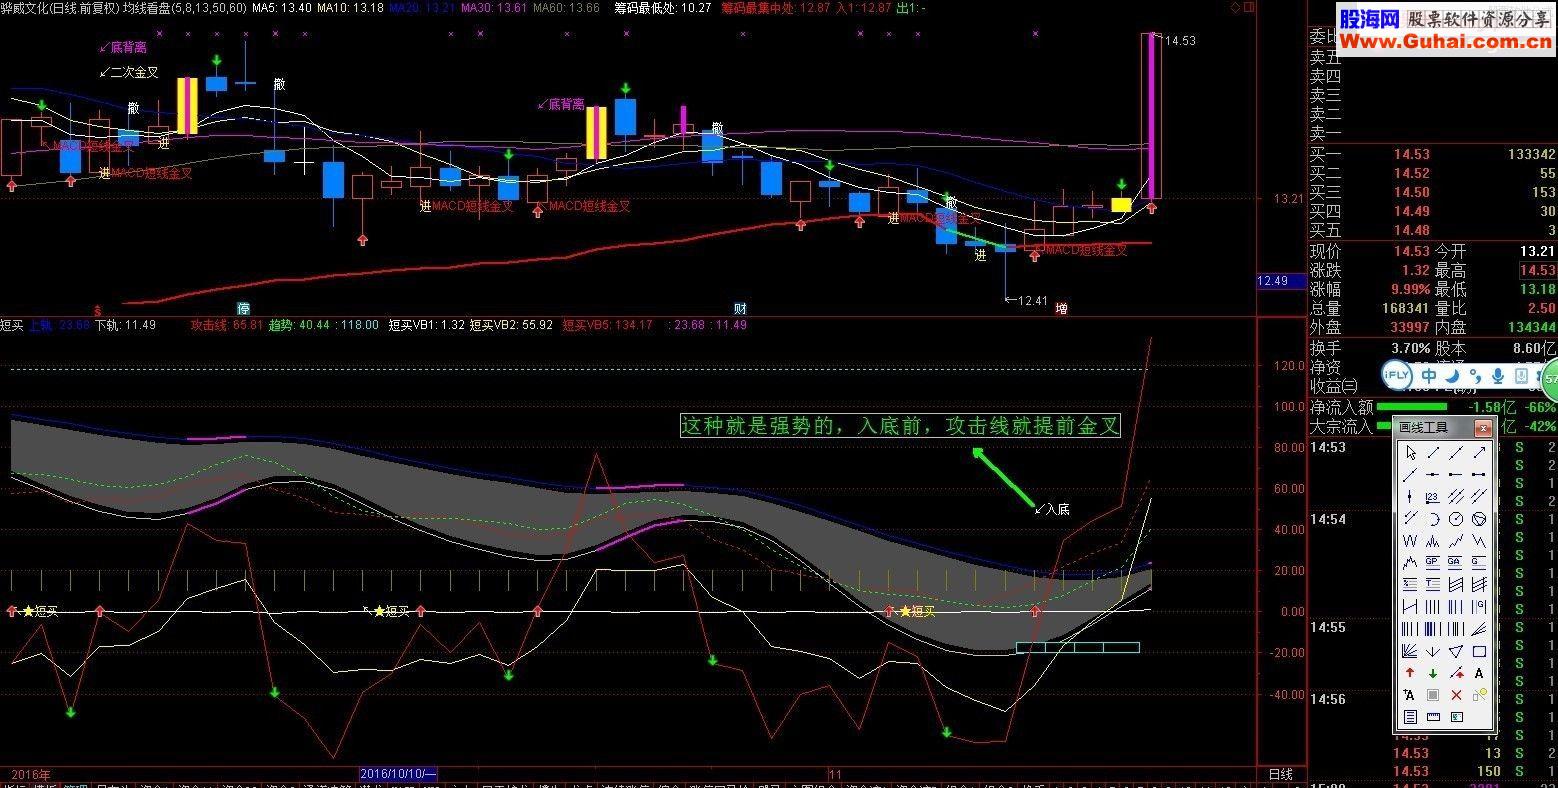Select the percentage lines tool

click(x=1410, y=583)
